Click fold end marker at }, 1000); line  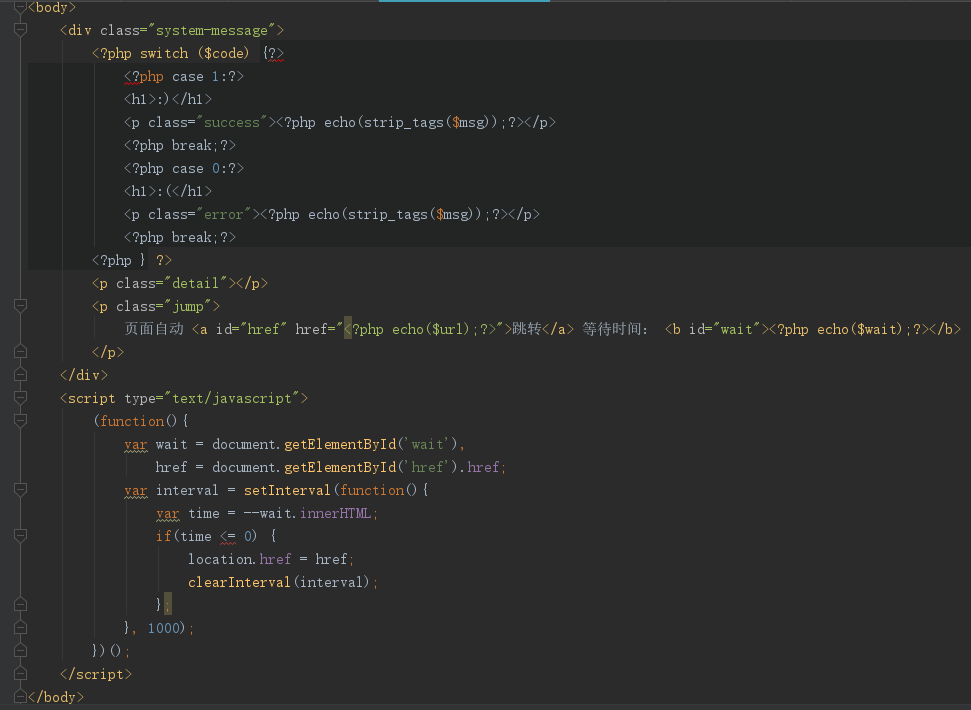click(x=20, y=628)
